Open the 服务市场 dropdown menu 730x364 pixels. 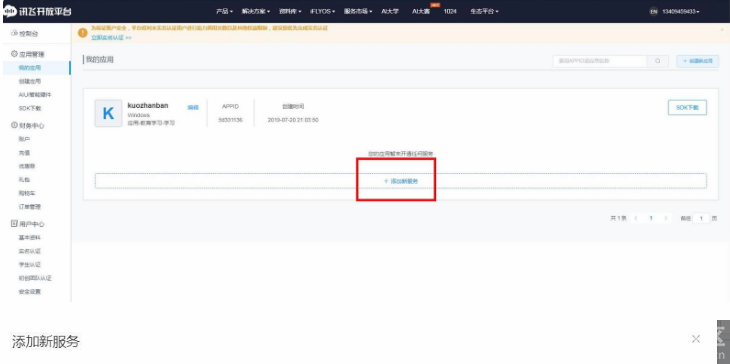click(x=358, y=11)
